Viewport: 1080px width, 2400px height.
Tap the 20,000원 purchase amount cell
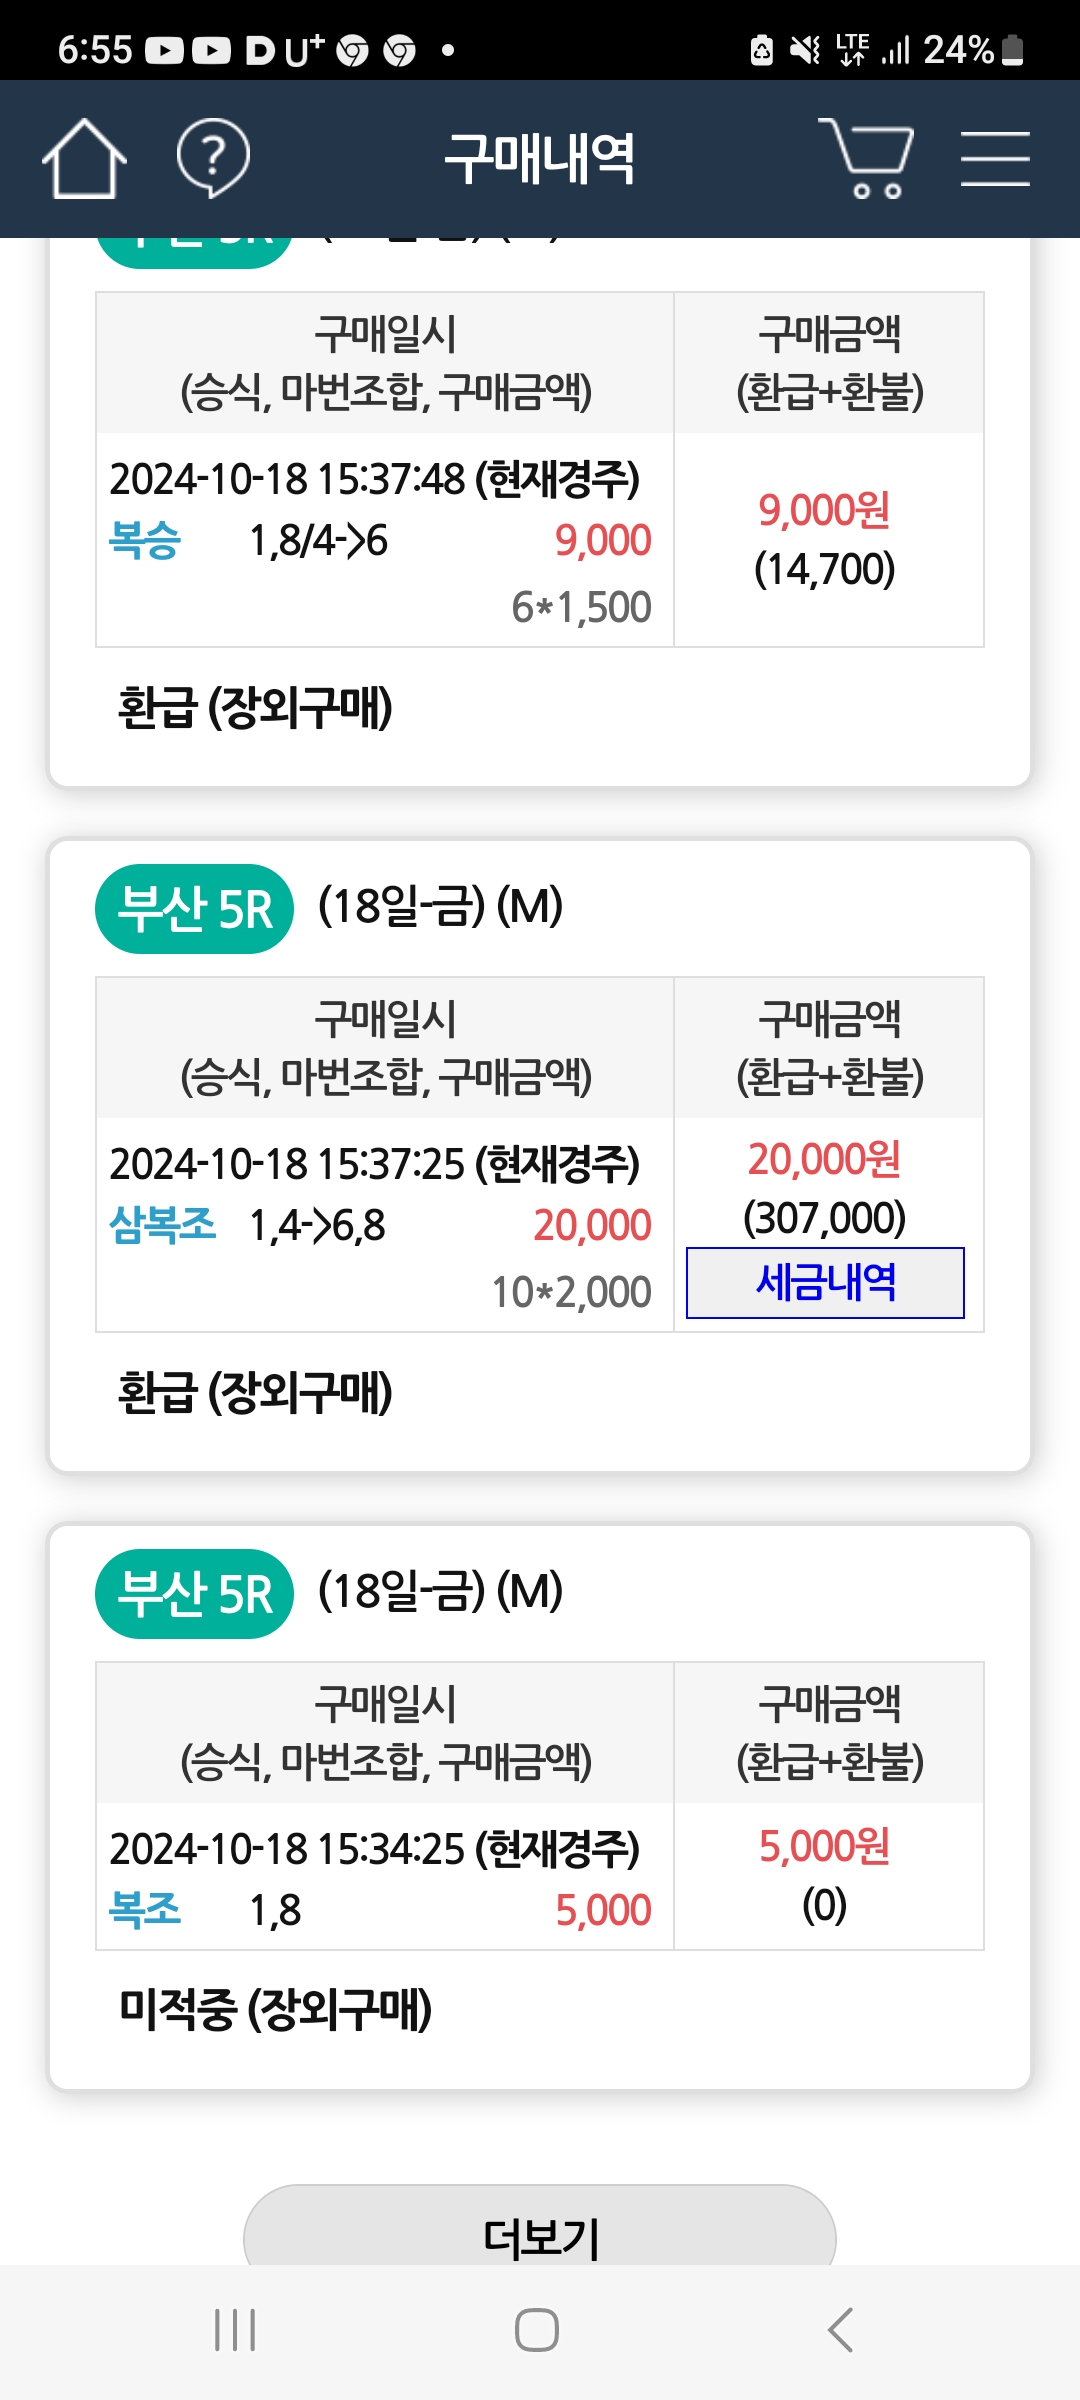pos(824,1160)
